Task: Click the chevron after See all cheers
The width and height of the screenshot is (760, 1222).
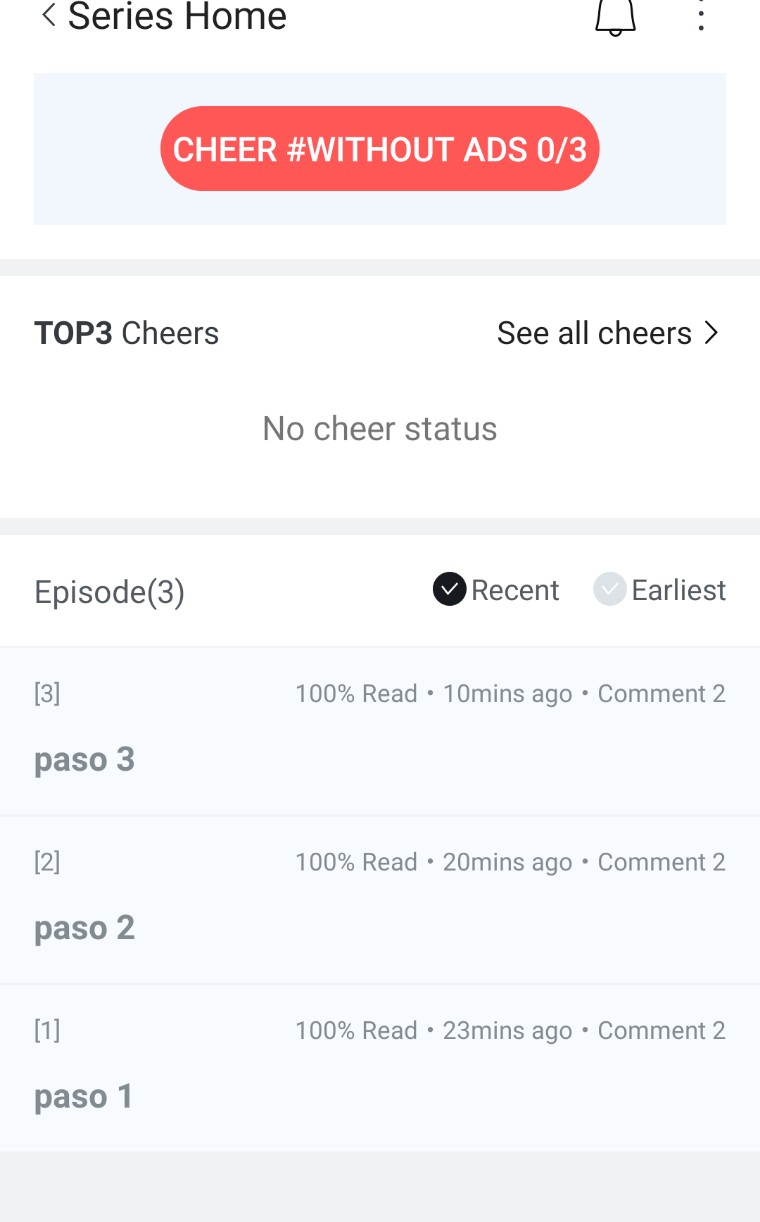Action: pos(711,333)
